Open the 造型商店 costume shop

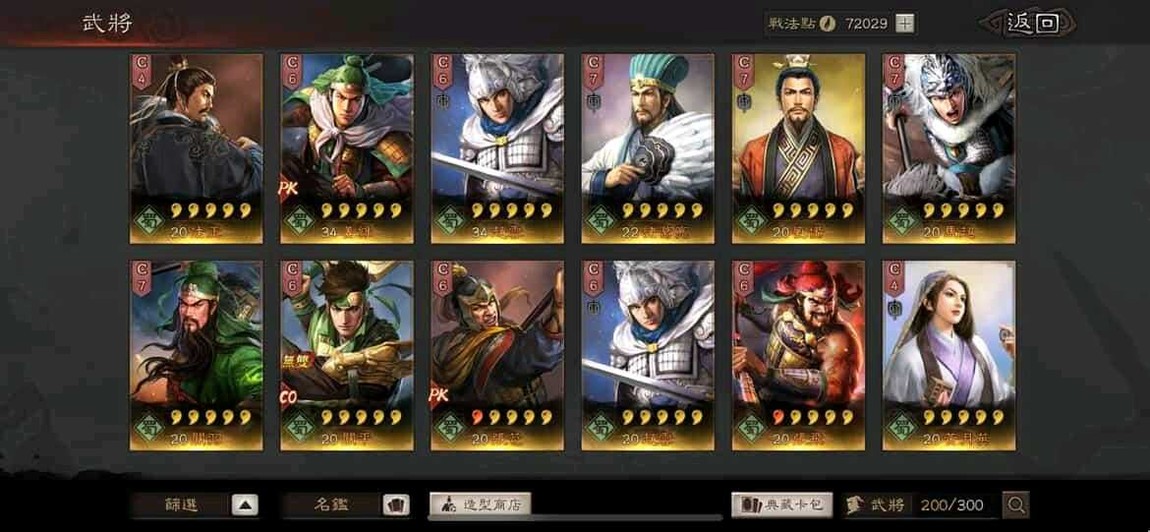coord(480,504)
